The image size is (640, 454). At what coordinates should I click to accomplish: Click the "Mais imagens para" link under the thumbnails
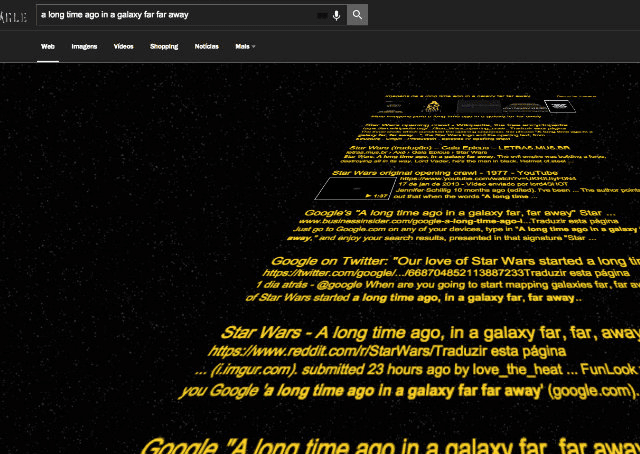point(456,116)
